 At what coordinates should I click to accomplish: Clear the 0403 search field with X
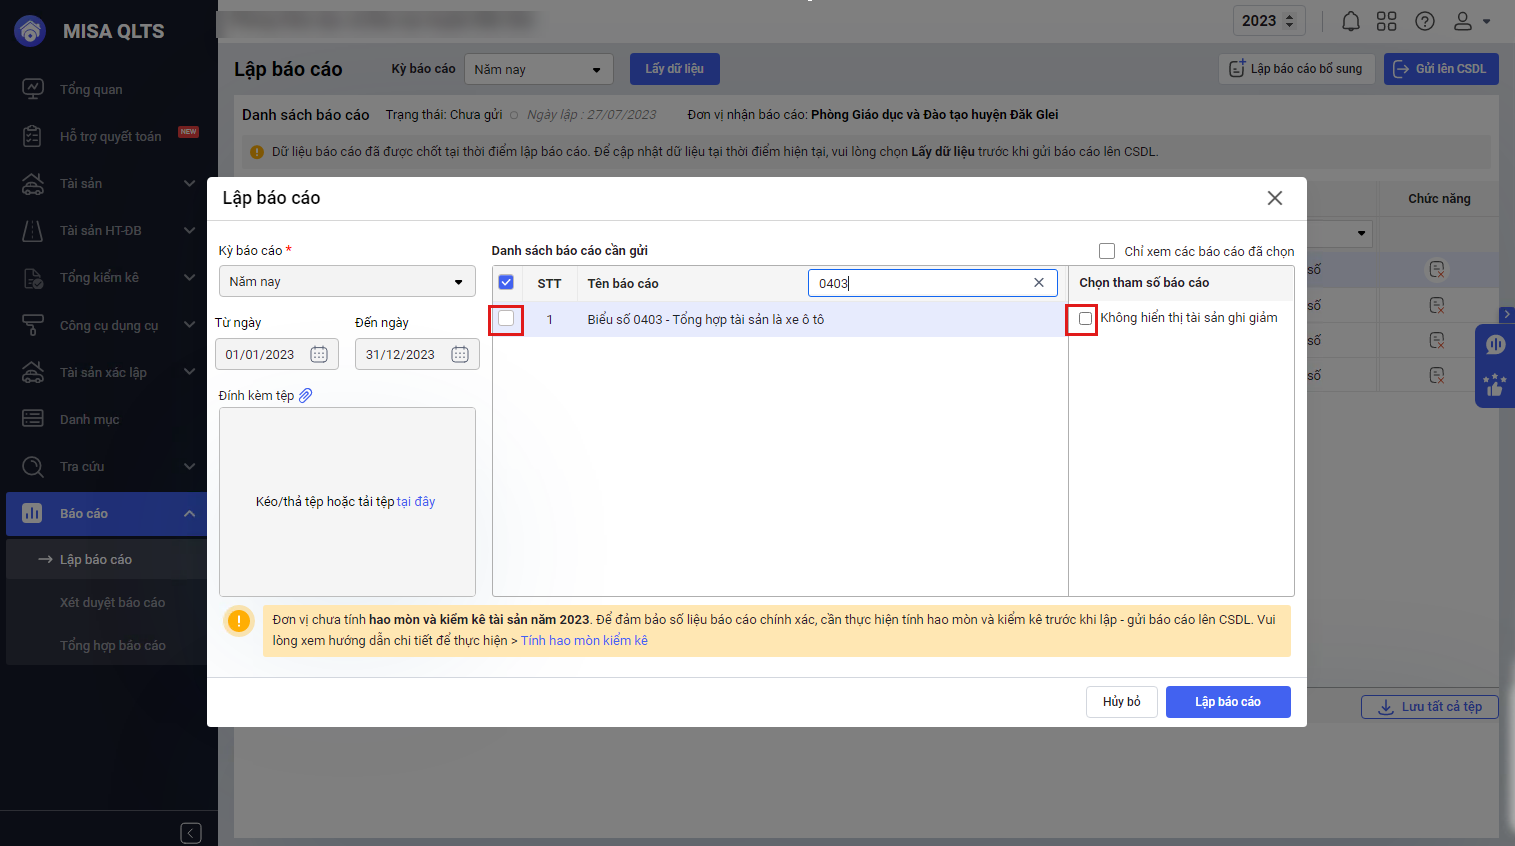coord(1039,283)
